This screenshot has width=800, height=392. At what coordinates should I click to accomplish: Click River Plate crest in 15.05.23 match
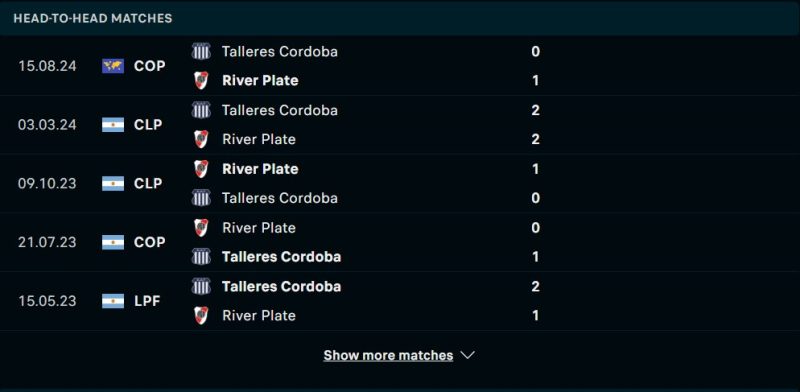pyautogui.click(x=201, y=315)
